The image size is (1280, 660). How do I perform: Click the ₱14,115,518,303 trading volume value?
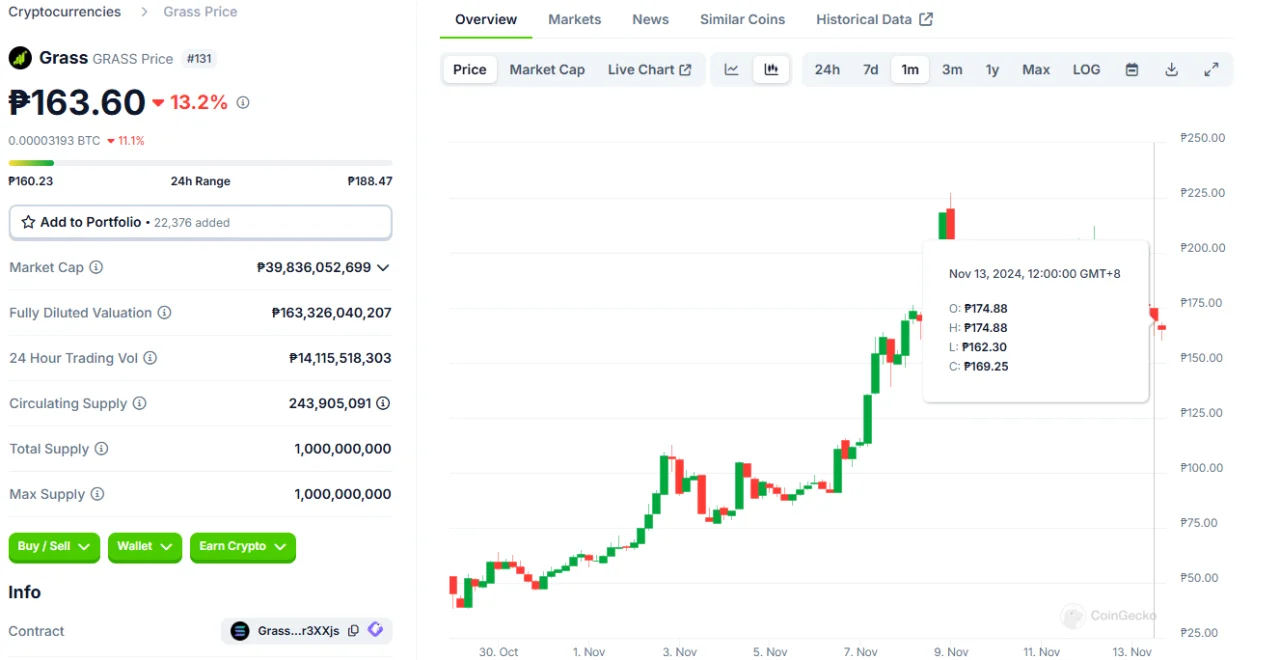point(340,358)
